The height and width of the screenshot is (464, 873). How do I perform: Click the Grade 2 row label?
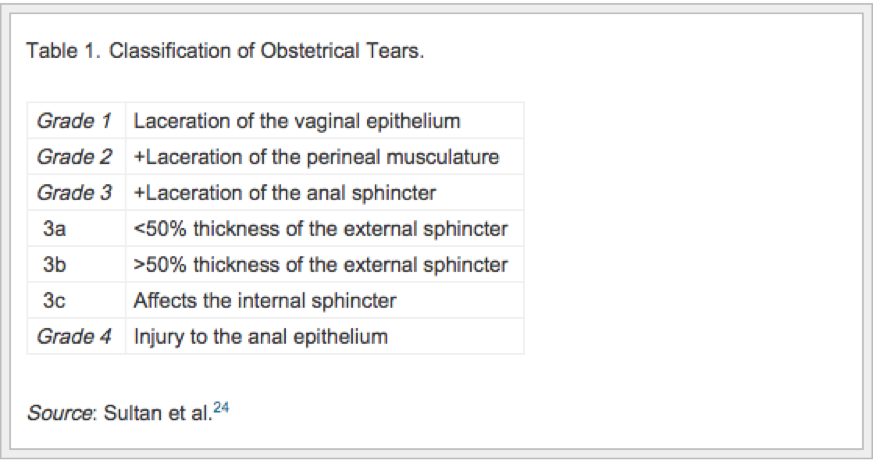coord(73,157)
